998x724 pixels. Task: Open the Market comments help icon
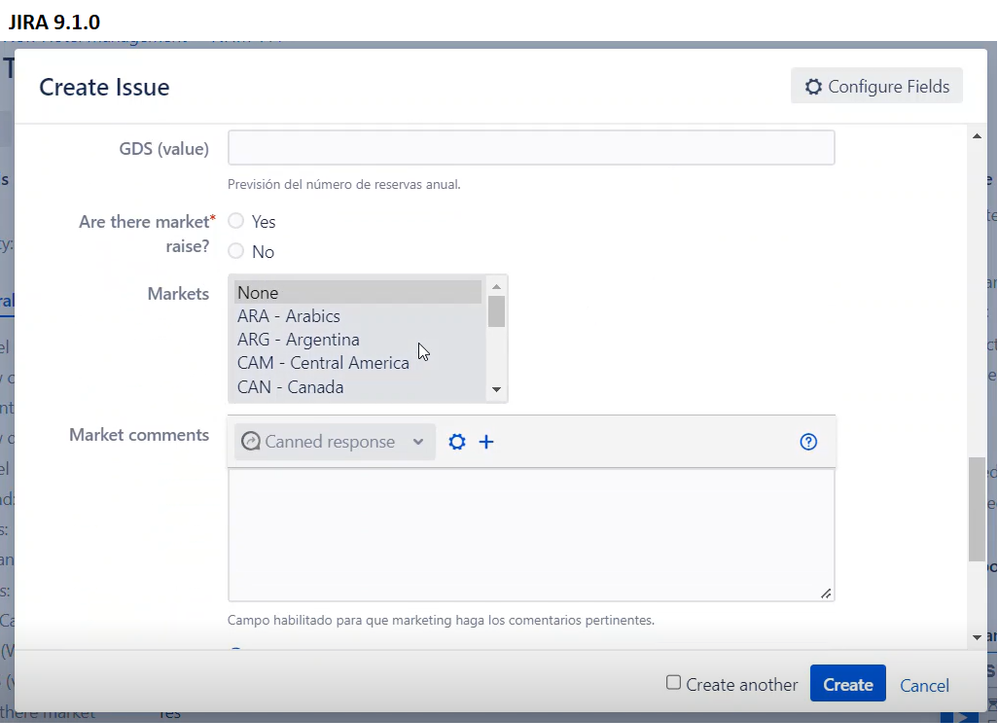[808, 442]
